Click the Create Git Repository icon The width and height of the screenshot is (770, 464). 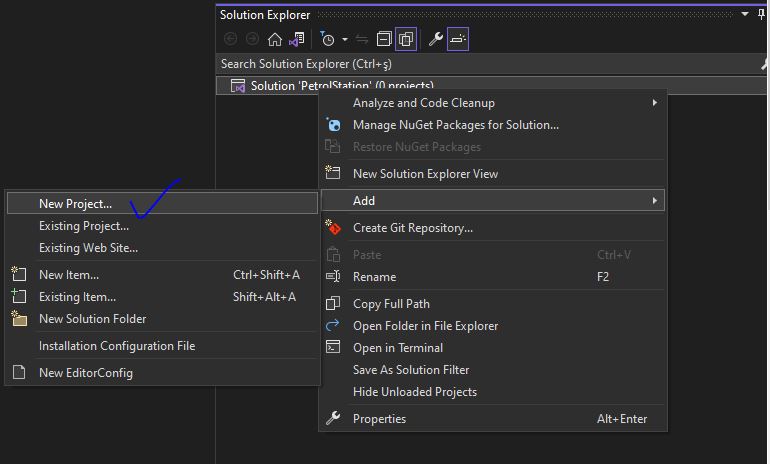pos(333,227)
